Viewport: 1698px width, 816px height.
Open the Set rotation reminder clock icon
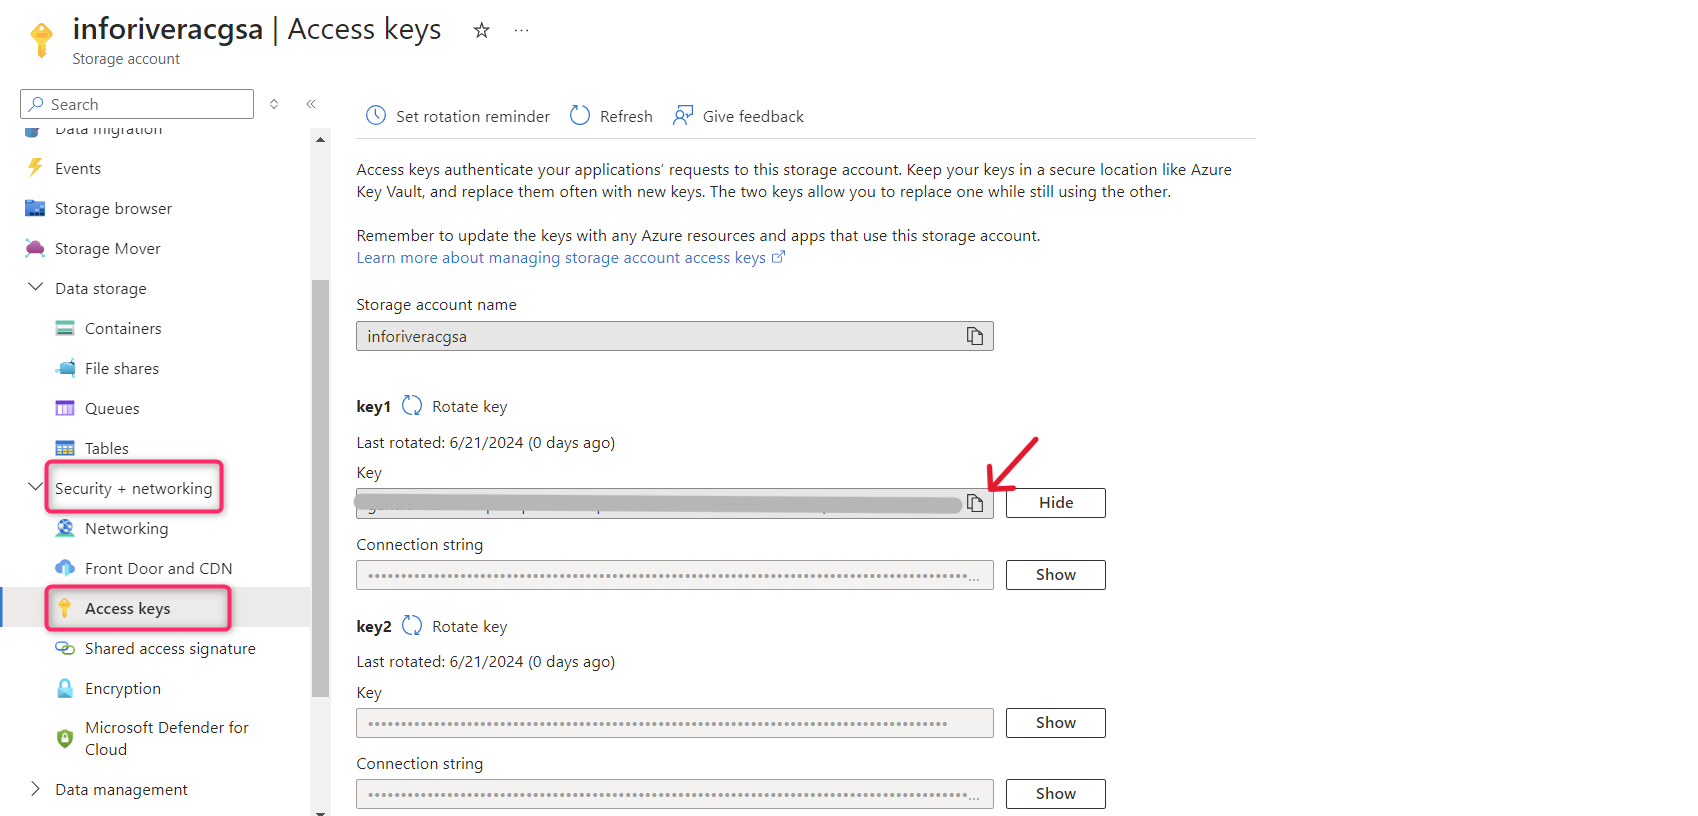coord(376,116)
